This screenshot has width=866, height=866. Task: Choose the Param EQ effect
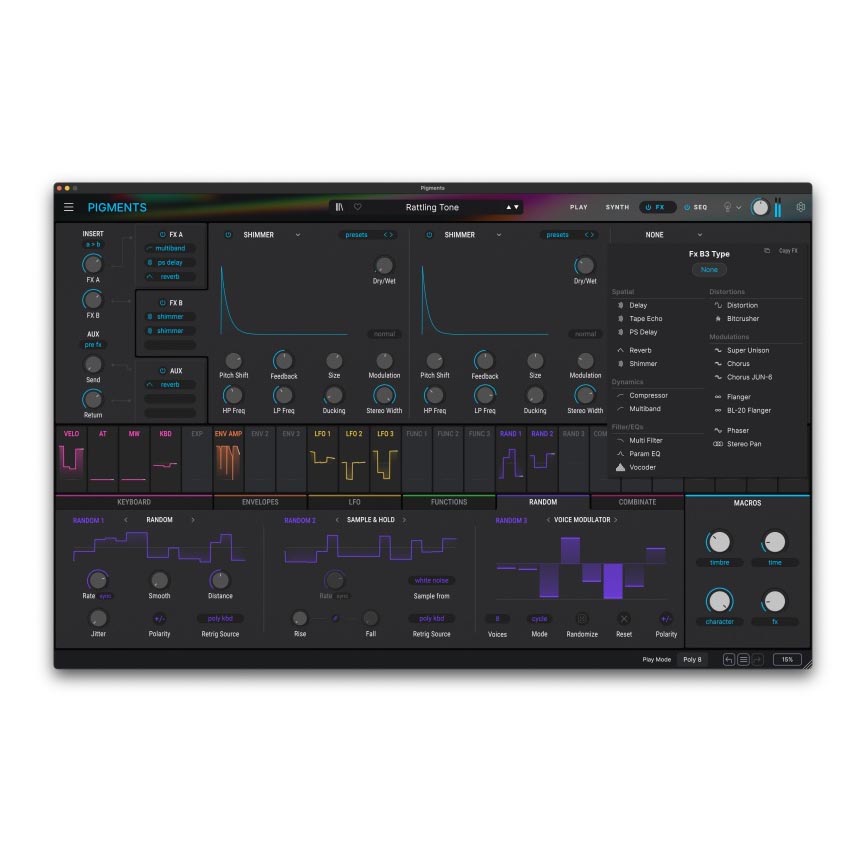(645, 454)
